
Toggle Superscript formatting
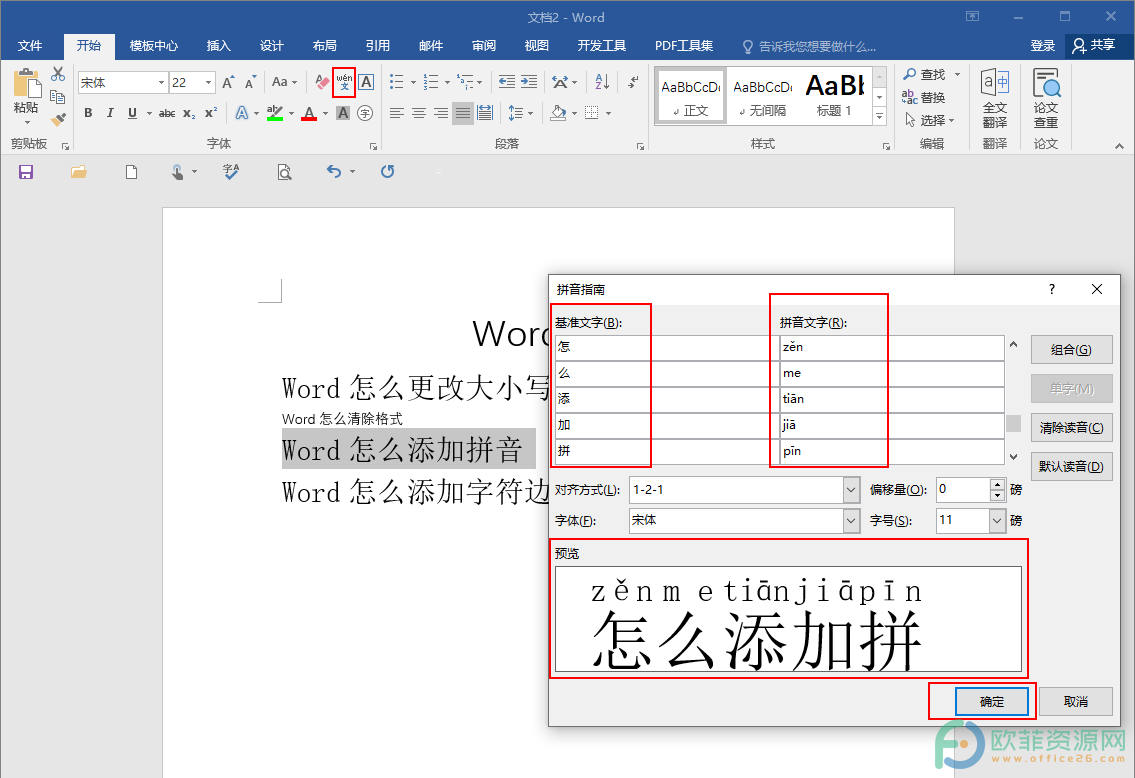coord(211,113)
